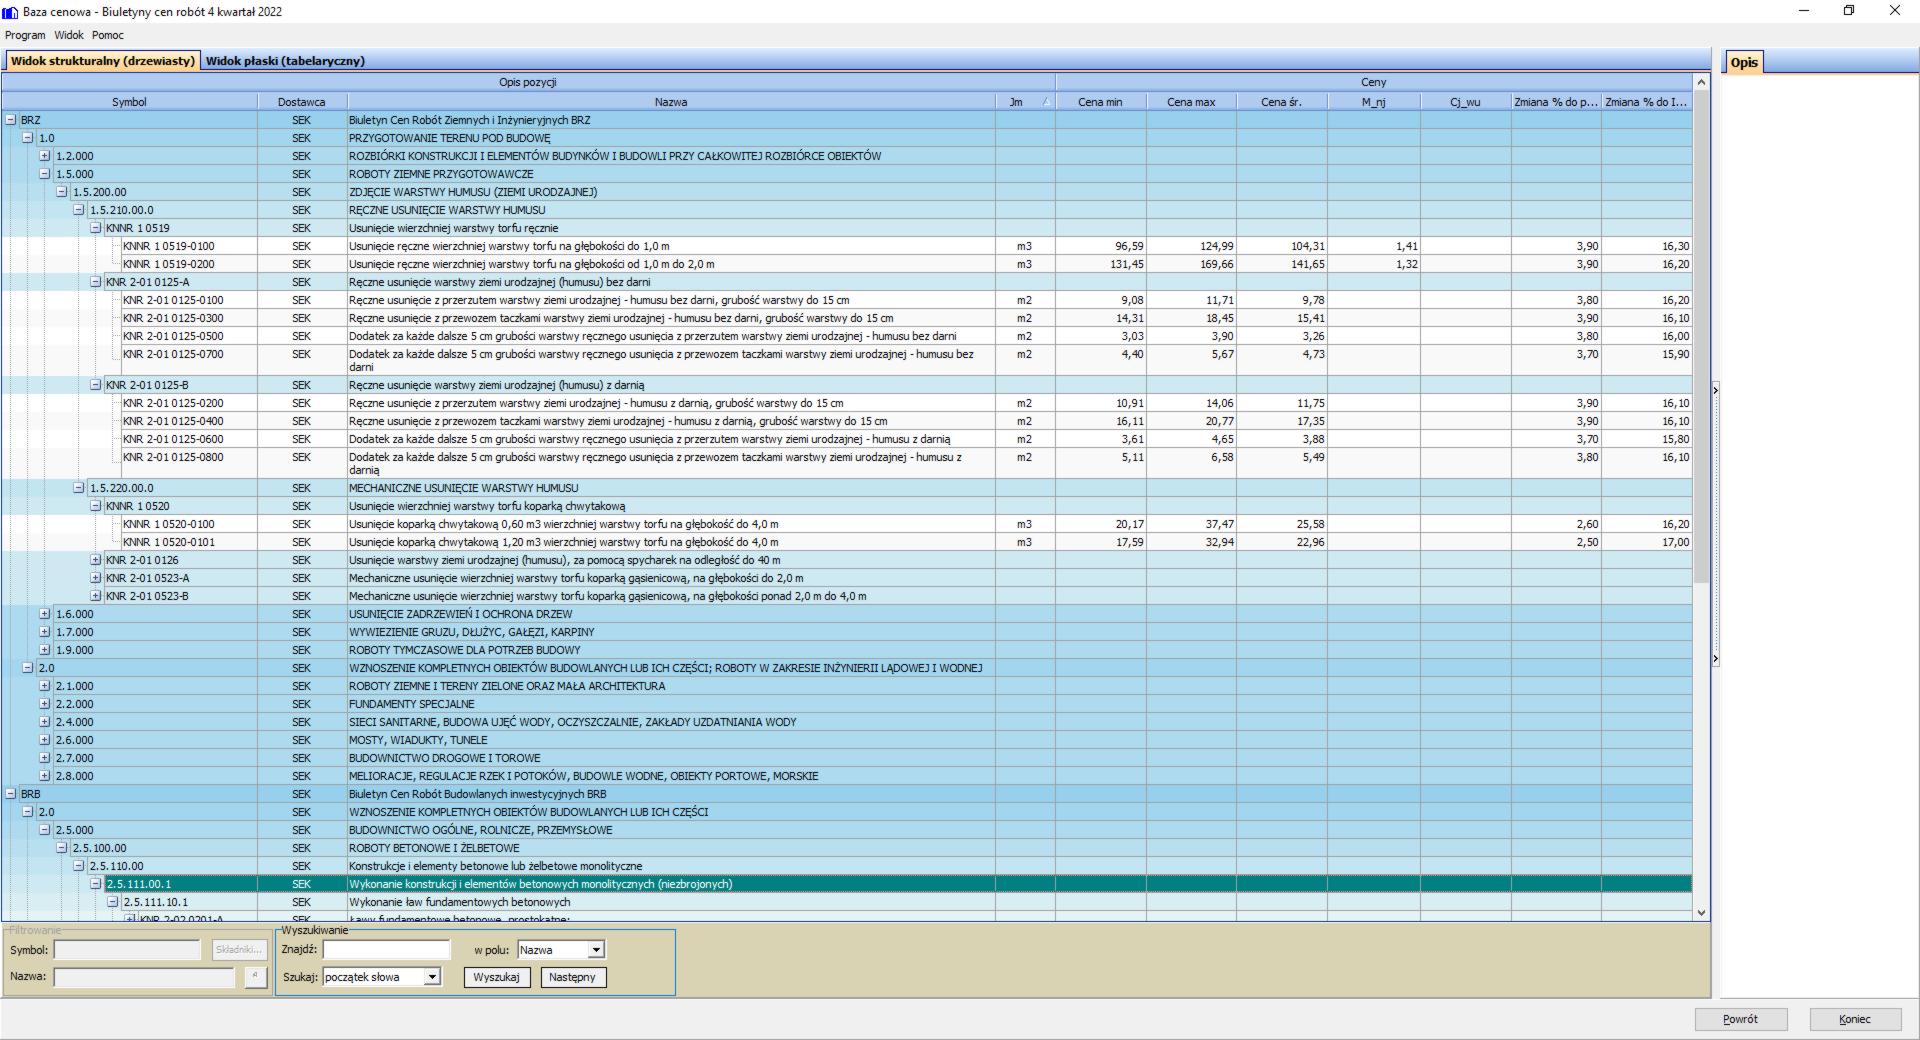Collapse the BRZ root node
The width and height of the screenshot is (1920, 1040).
pos(11,120)
